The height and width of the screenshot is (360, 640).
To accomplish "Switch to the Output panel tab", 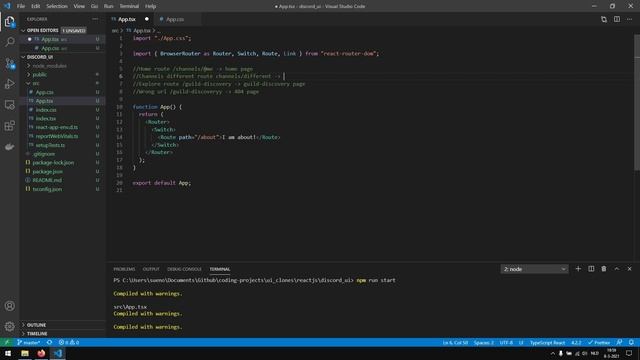I will (151, 269).
